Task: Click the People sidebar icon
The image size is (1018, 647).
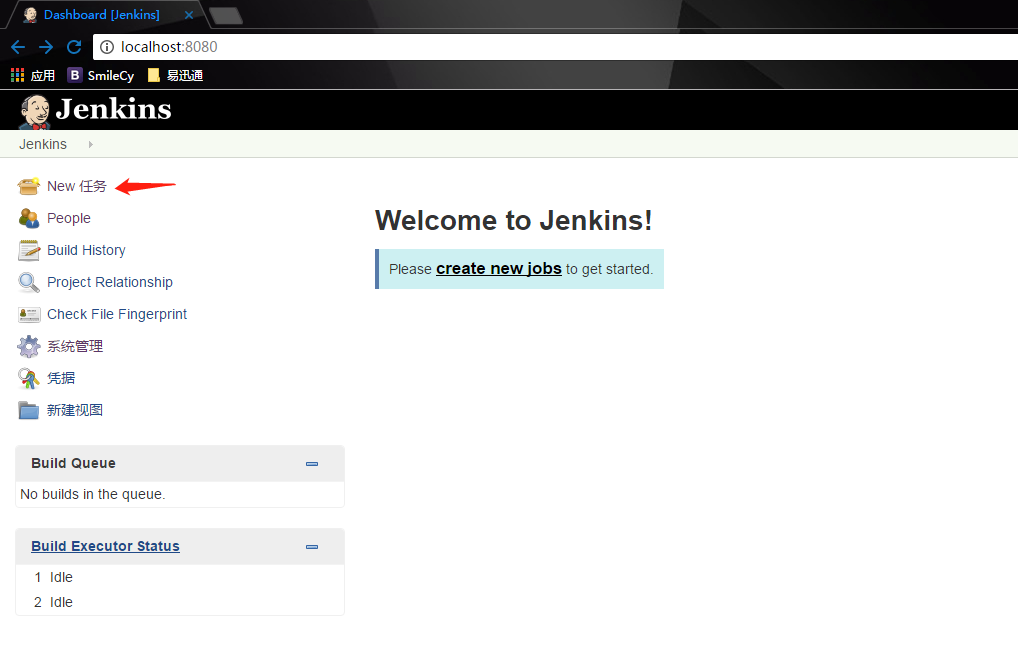Action: click(x=29, y=218)
